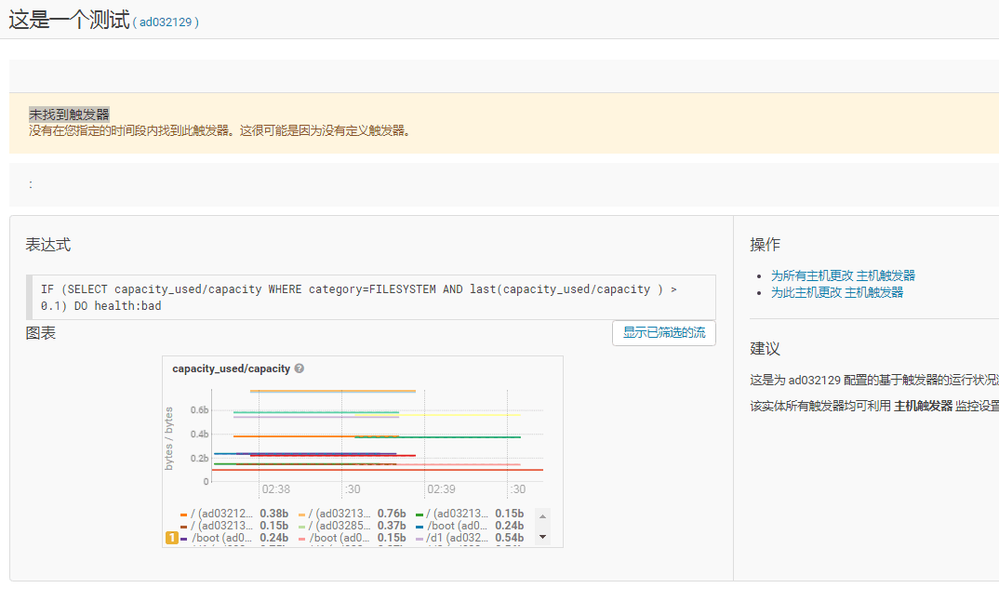Click the legend scroll-up arrow
The image size is (999, 590).
point(541,517)
